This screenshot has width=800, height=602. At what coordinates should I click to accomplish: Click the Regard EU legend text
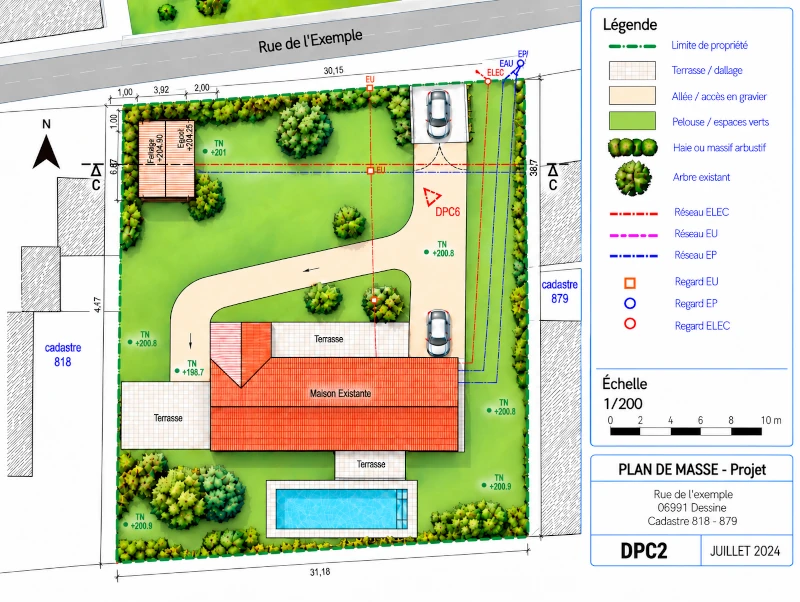(x=696, y=282)
